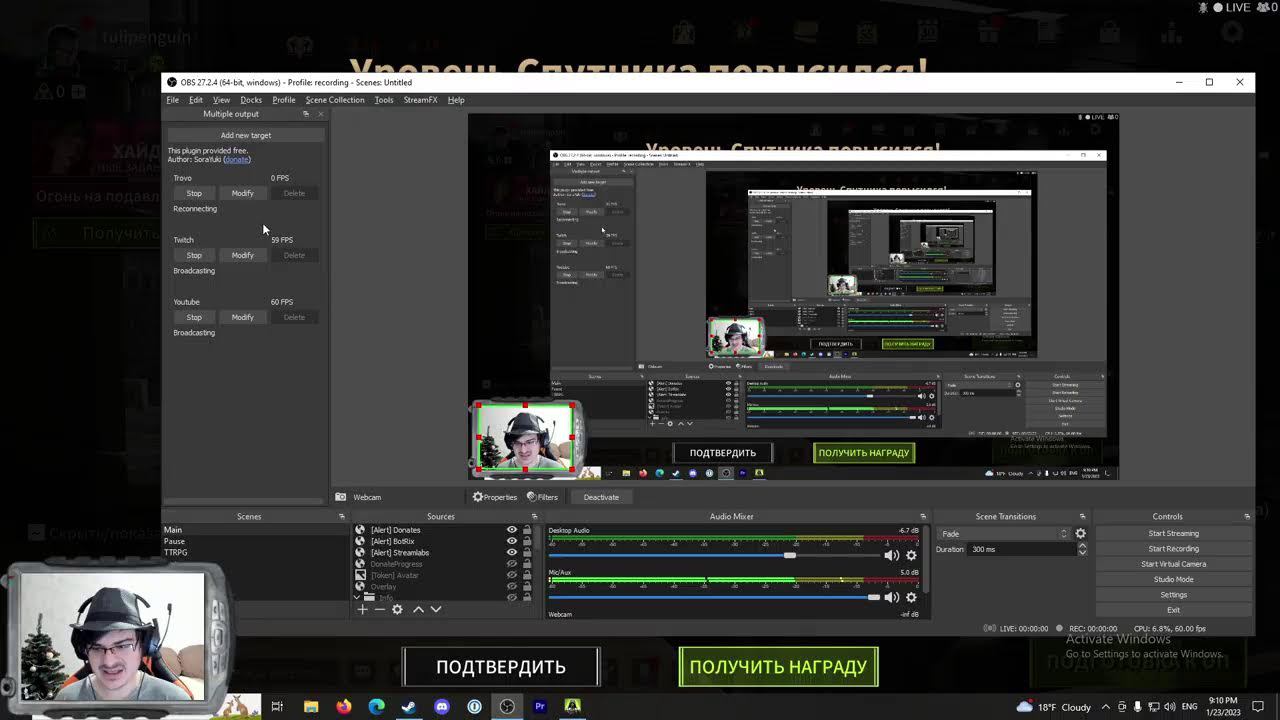Collapse the Info group in Sources
Image resolution: width=1280 pixels, height=720 pixels.
358,597
